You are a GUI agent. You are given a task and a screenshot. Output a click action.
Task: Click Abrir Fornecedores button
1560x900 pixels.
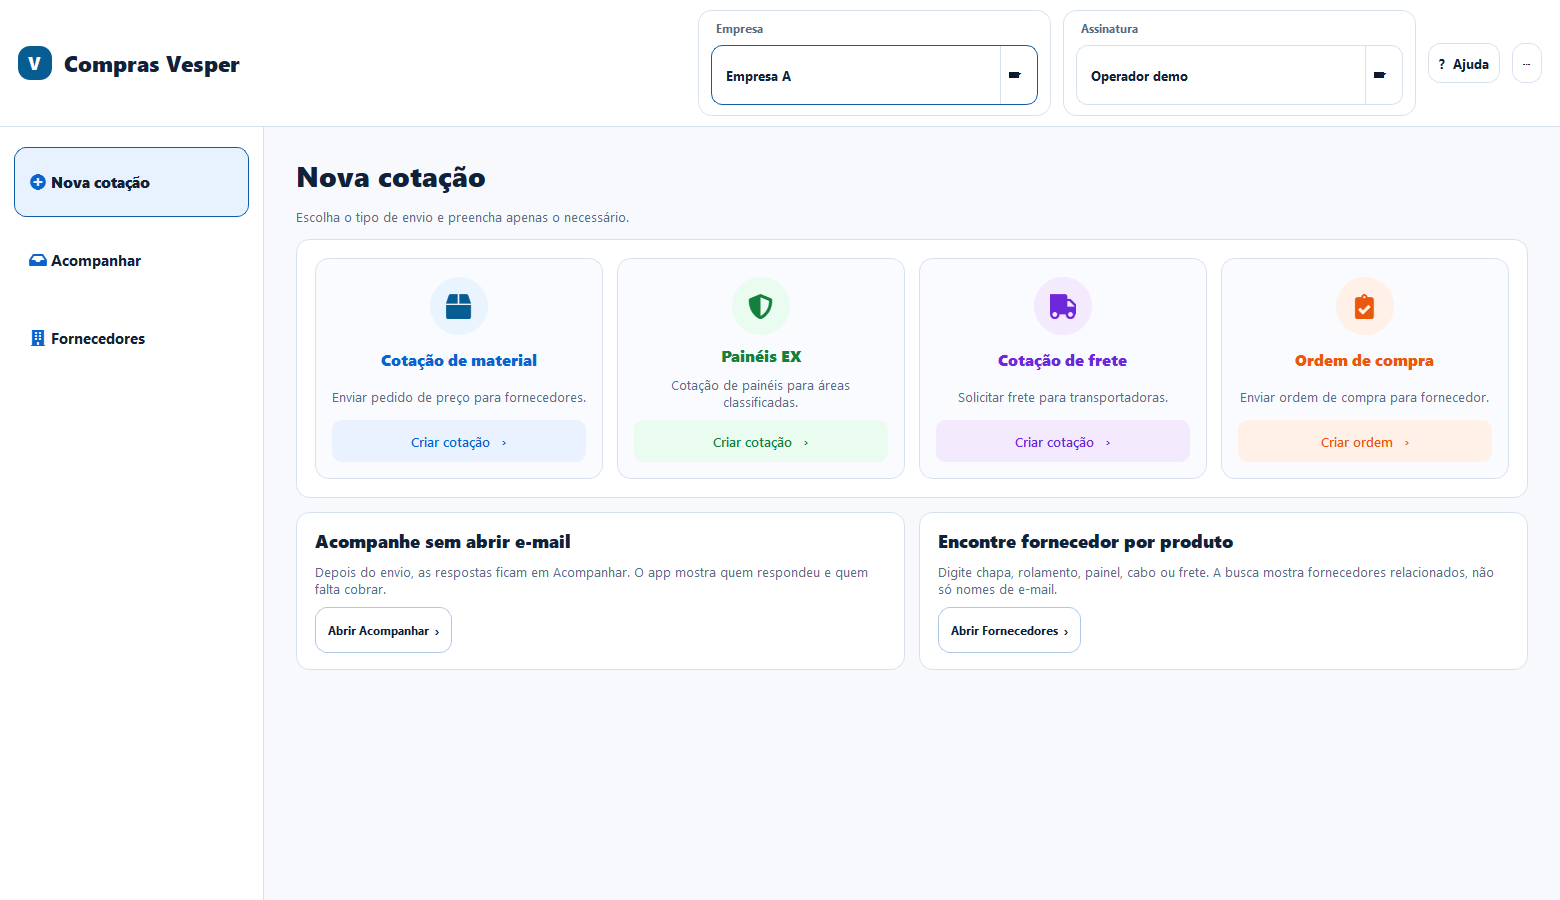pyautogui.click(x=1009, y=630)
